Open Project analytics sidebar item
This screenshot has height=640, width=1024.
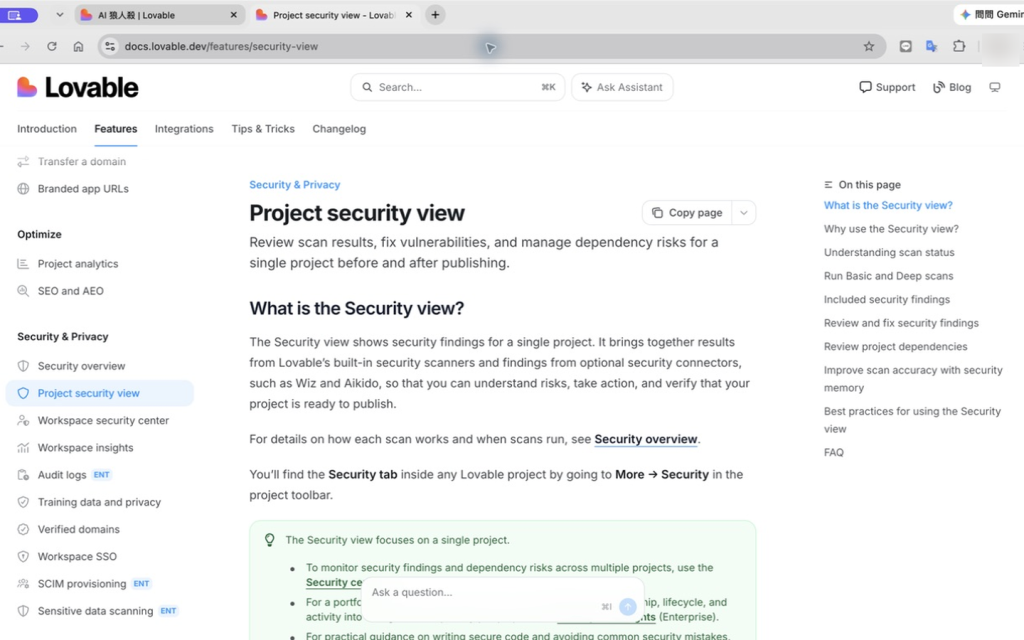100,264
